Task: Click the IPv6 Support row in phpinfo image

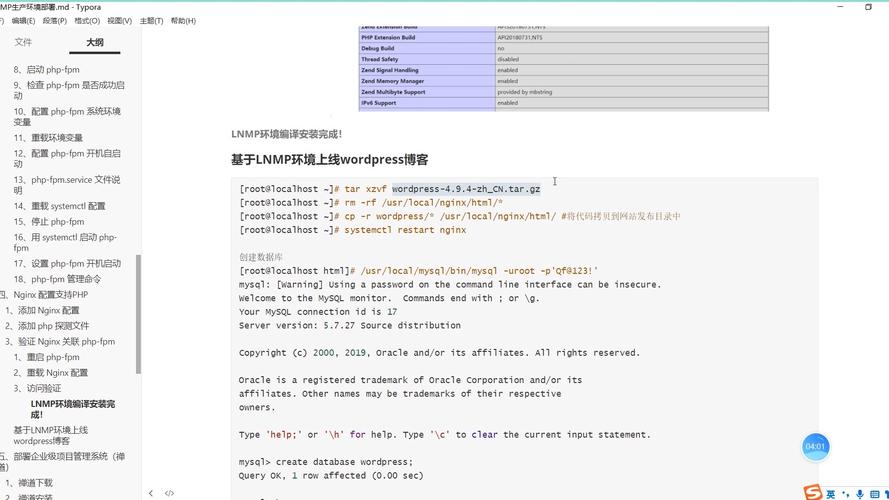Action: click(564, 103)
